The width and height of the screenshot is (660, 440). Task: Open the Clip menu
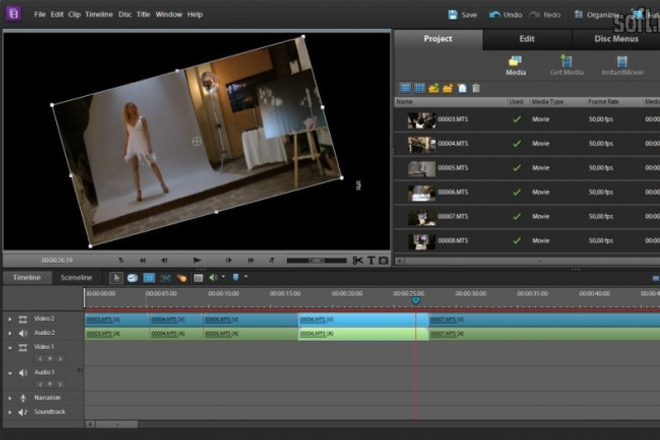coord(74,14)
